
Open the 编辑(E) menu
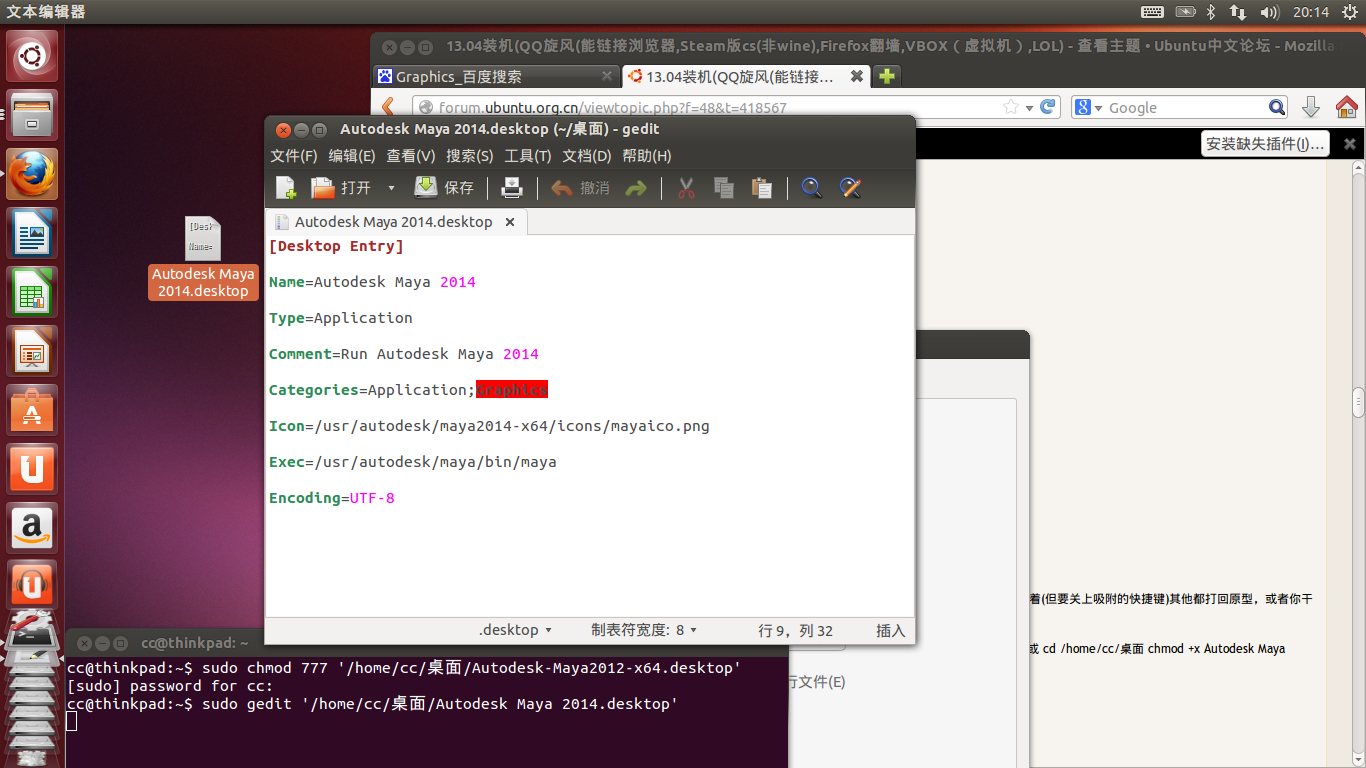click(352, 156)
